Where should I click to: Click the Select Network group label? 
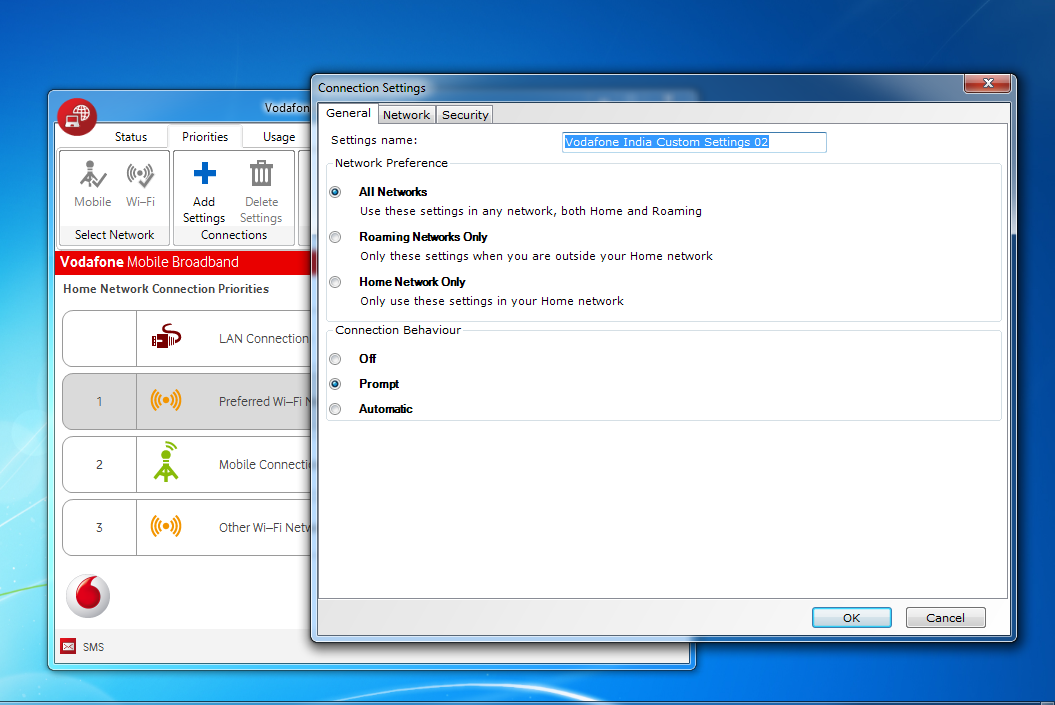pyautogui.click(x=114, y=235)
